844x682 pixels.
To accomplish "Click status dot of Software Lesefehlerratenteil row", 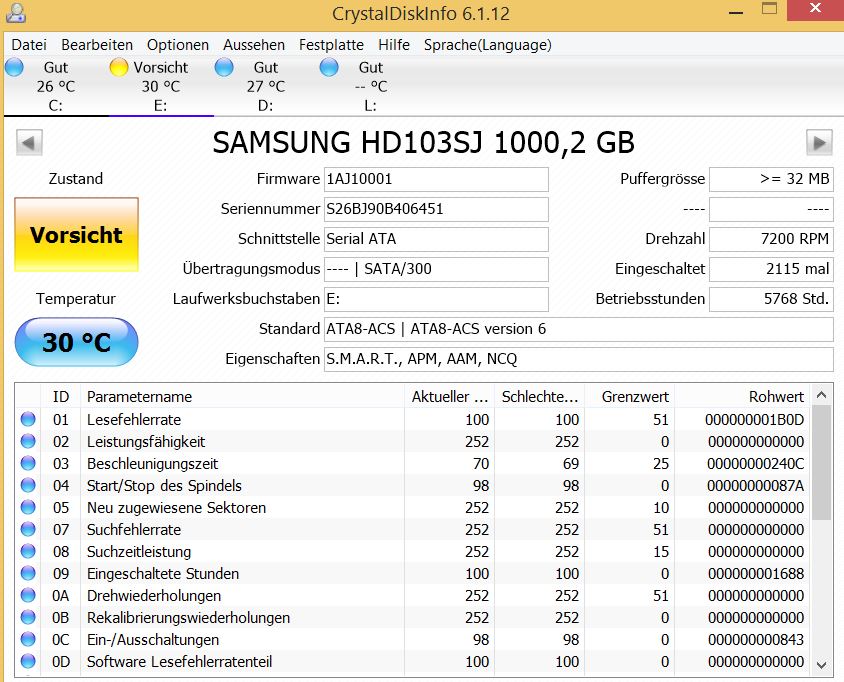I will coord(28,662).
